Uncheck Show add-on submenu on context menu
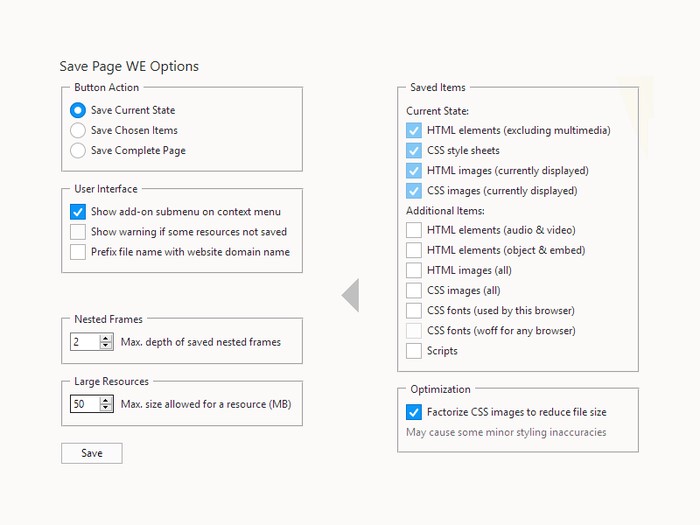This screenshot has height=525, width=700. click(78, 212)
